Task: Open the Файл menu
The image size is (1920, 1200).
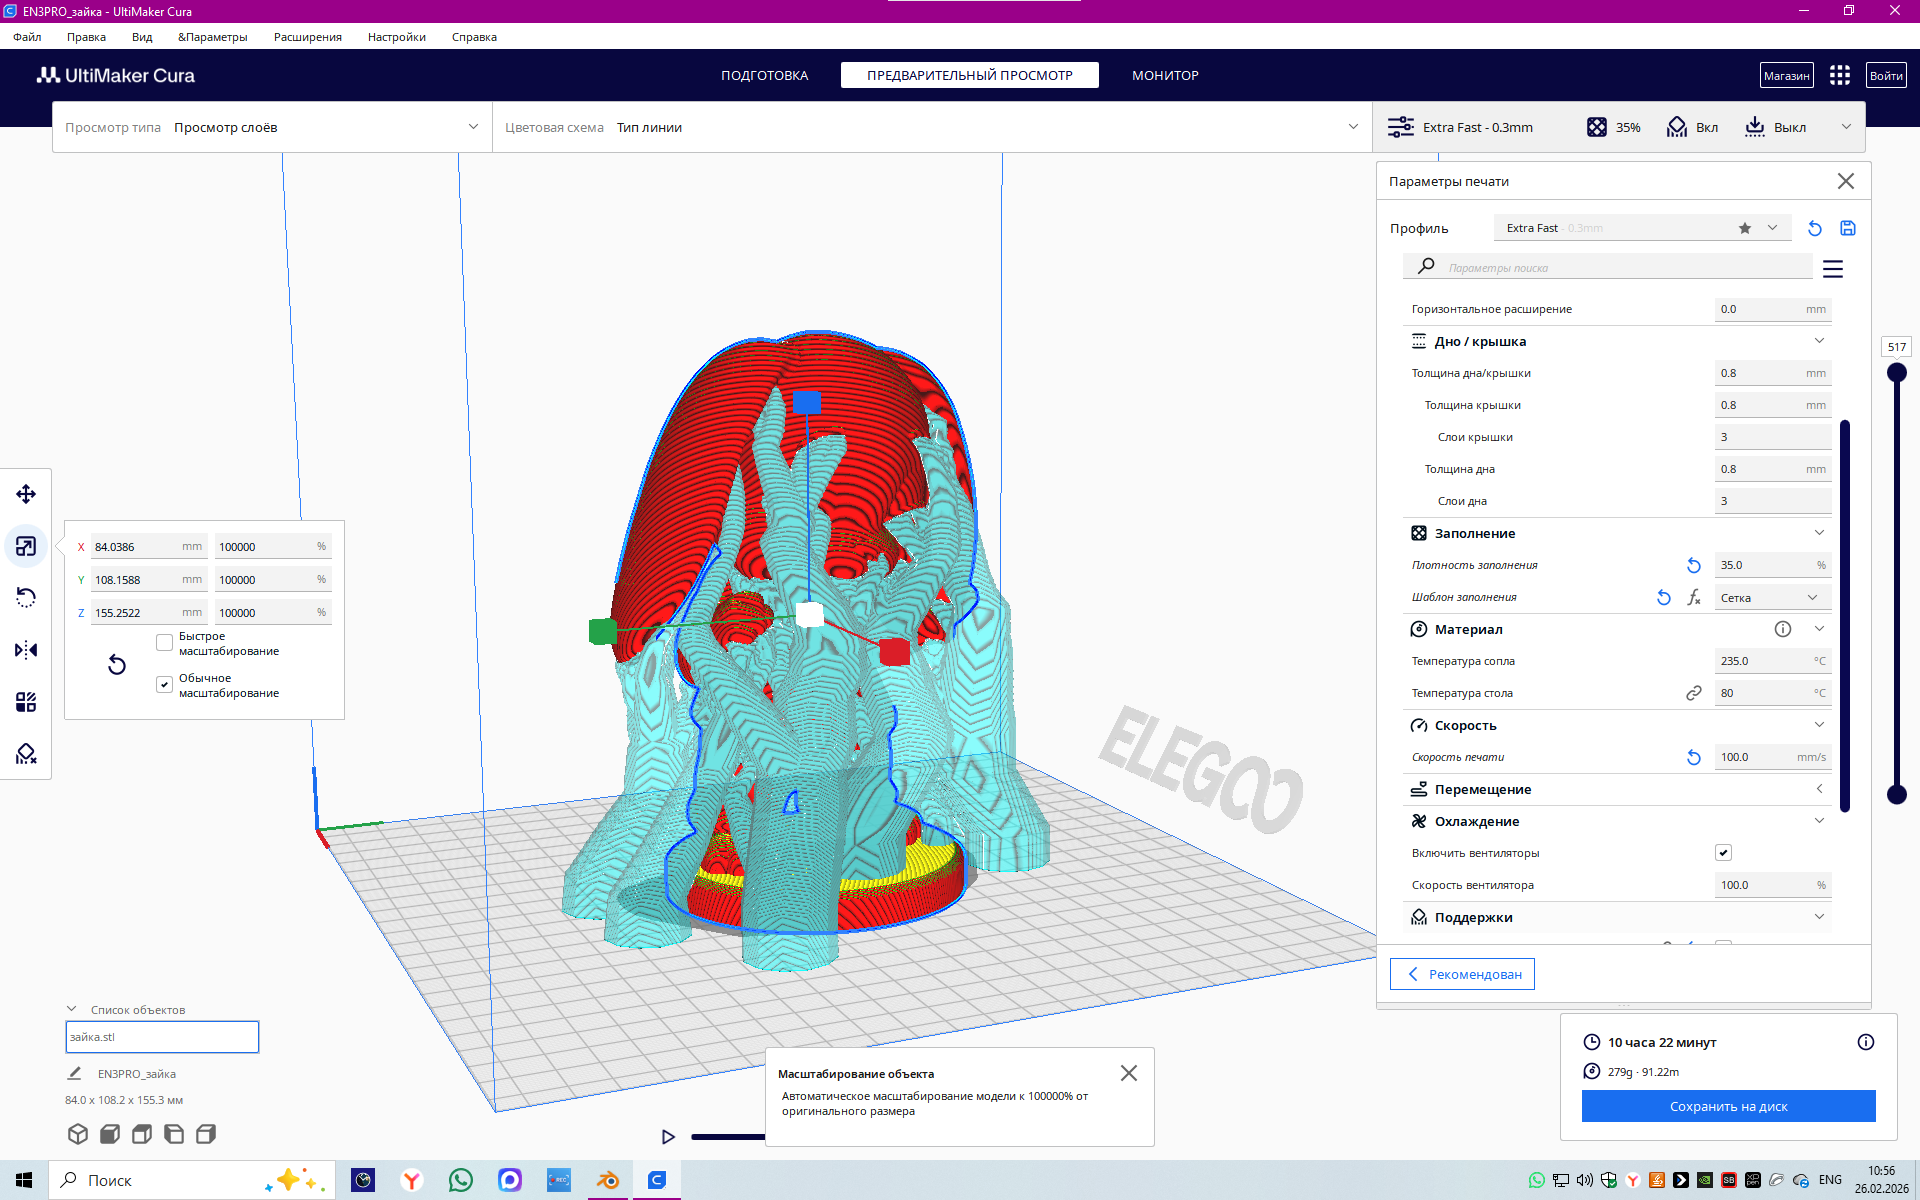Action: (x=27, y=37)
